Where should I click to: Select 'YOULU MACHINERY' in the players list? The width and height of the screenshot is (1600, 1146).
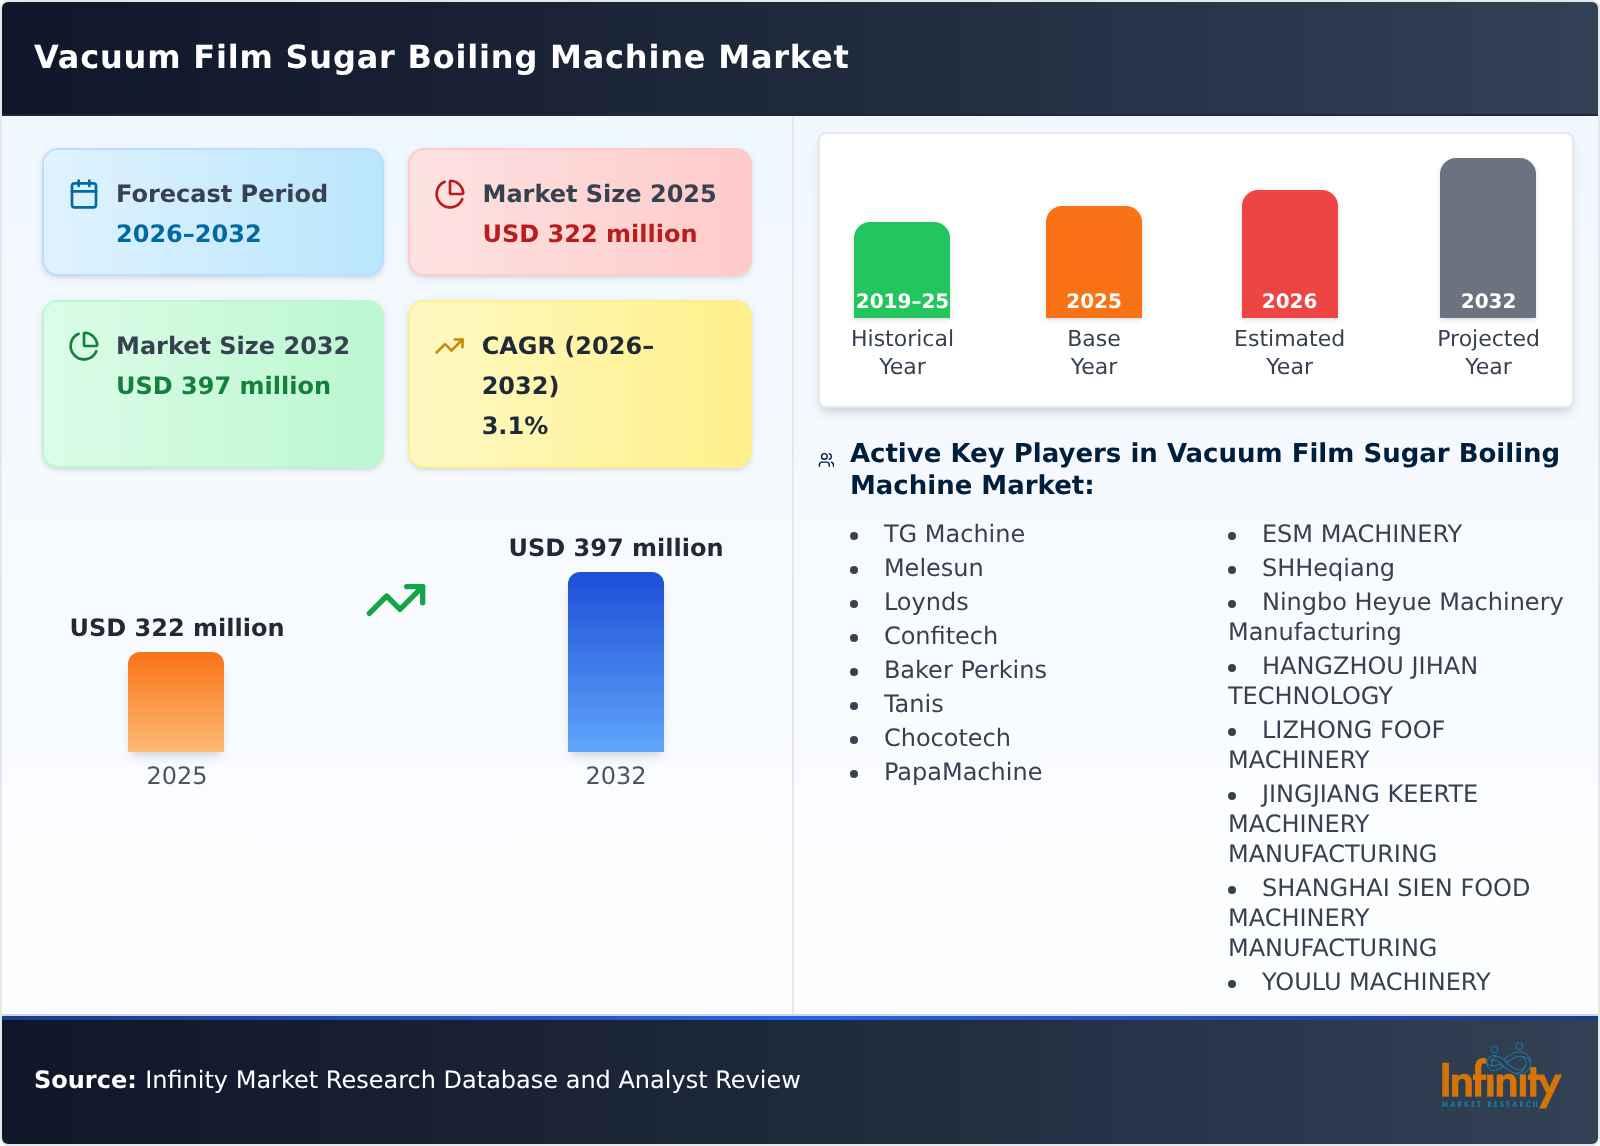pyautogui.click(x=1376, y=982)
